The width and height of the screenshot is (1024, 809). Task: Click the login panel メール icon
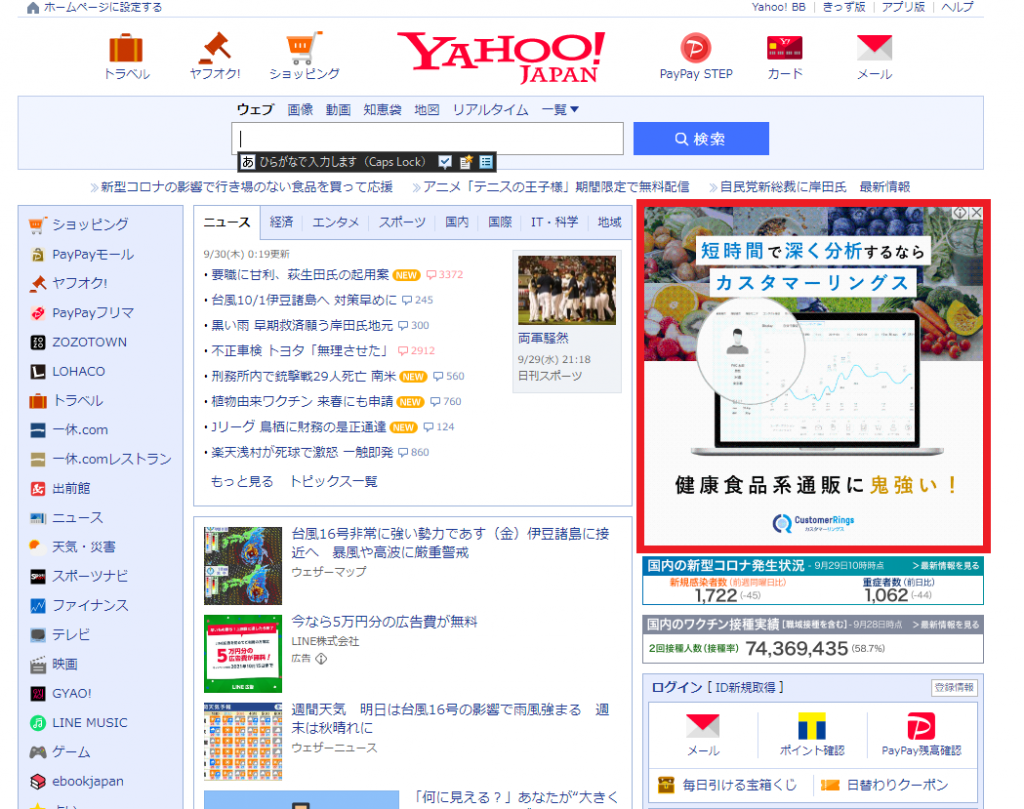(x=703, y=726)
